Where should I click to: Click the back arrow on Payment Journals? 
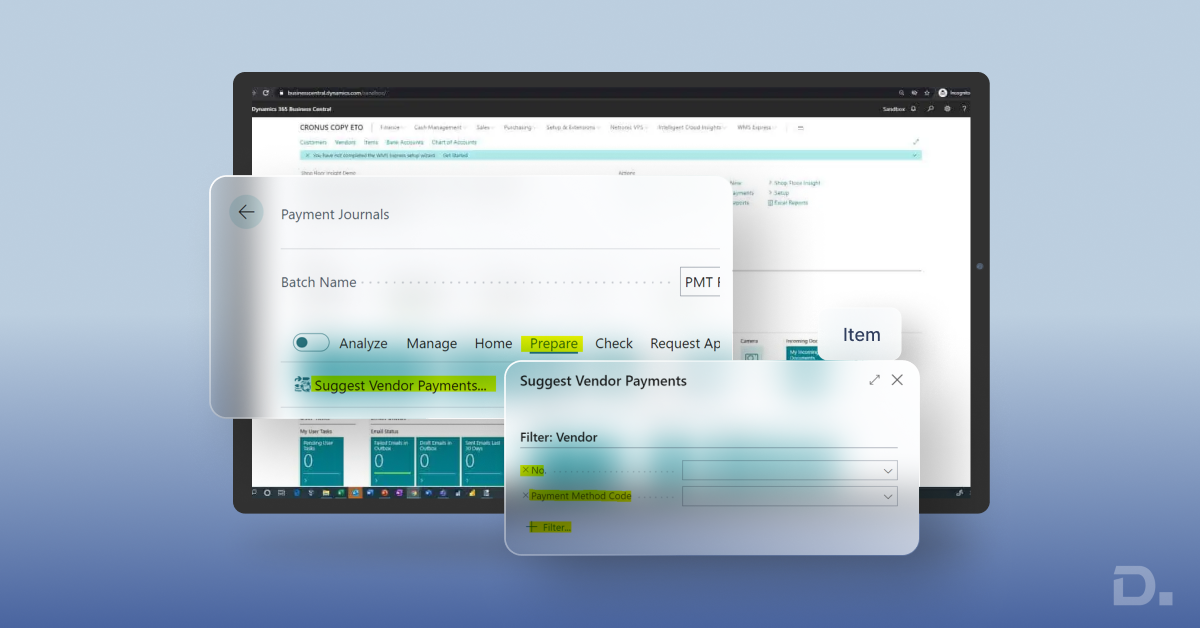coord(246,212)
